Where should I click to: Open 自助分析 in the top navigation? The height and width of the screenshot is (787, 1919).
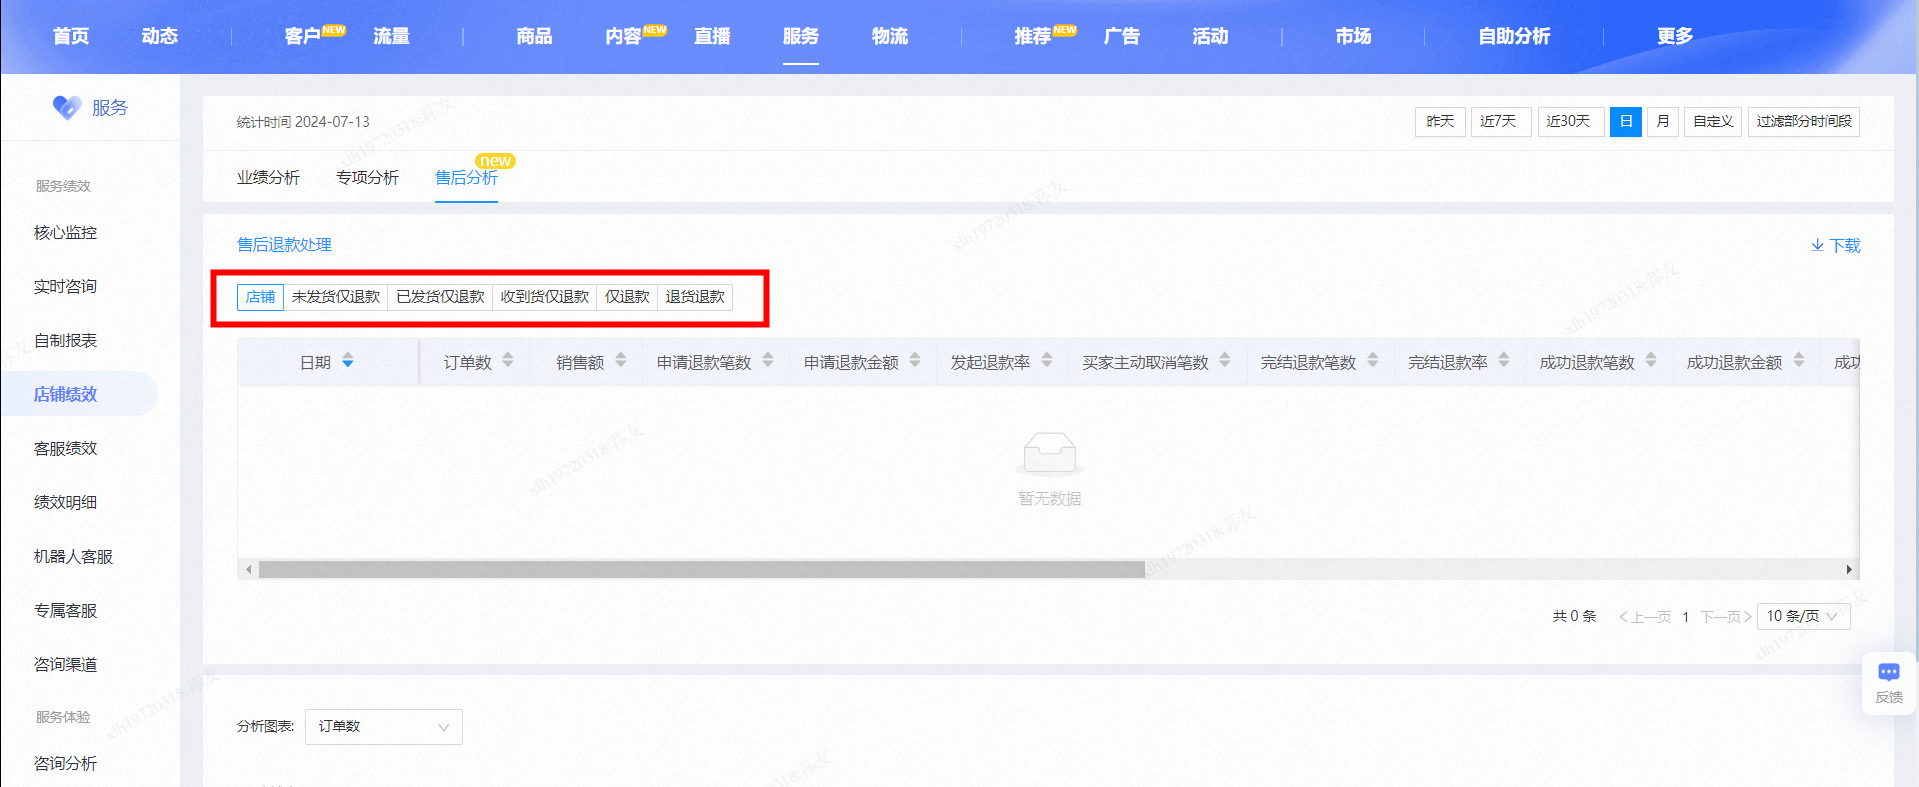pyautogui.click(x=1514, y=36)
